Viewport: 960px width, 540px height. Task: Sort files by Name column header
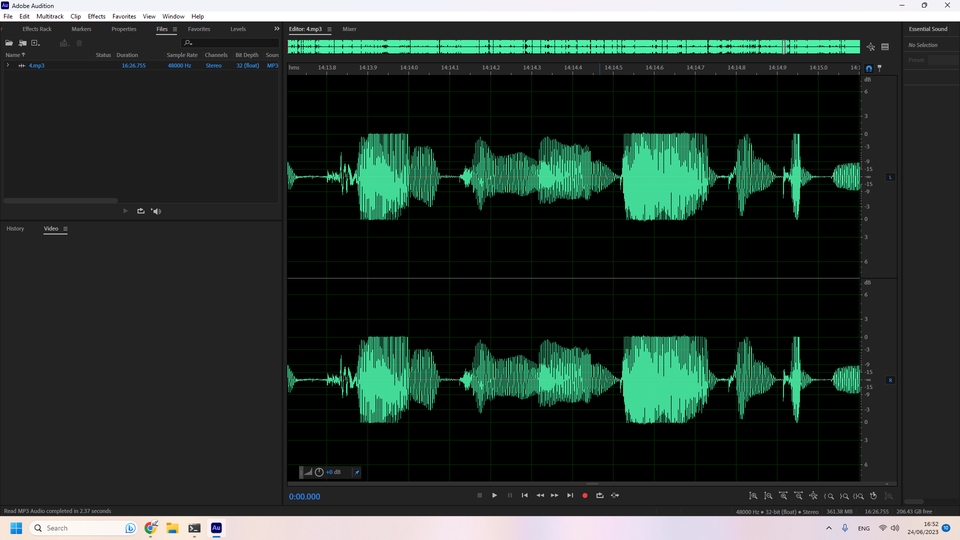pos(15,54)
